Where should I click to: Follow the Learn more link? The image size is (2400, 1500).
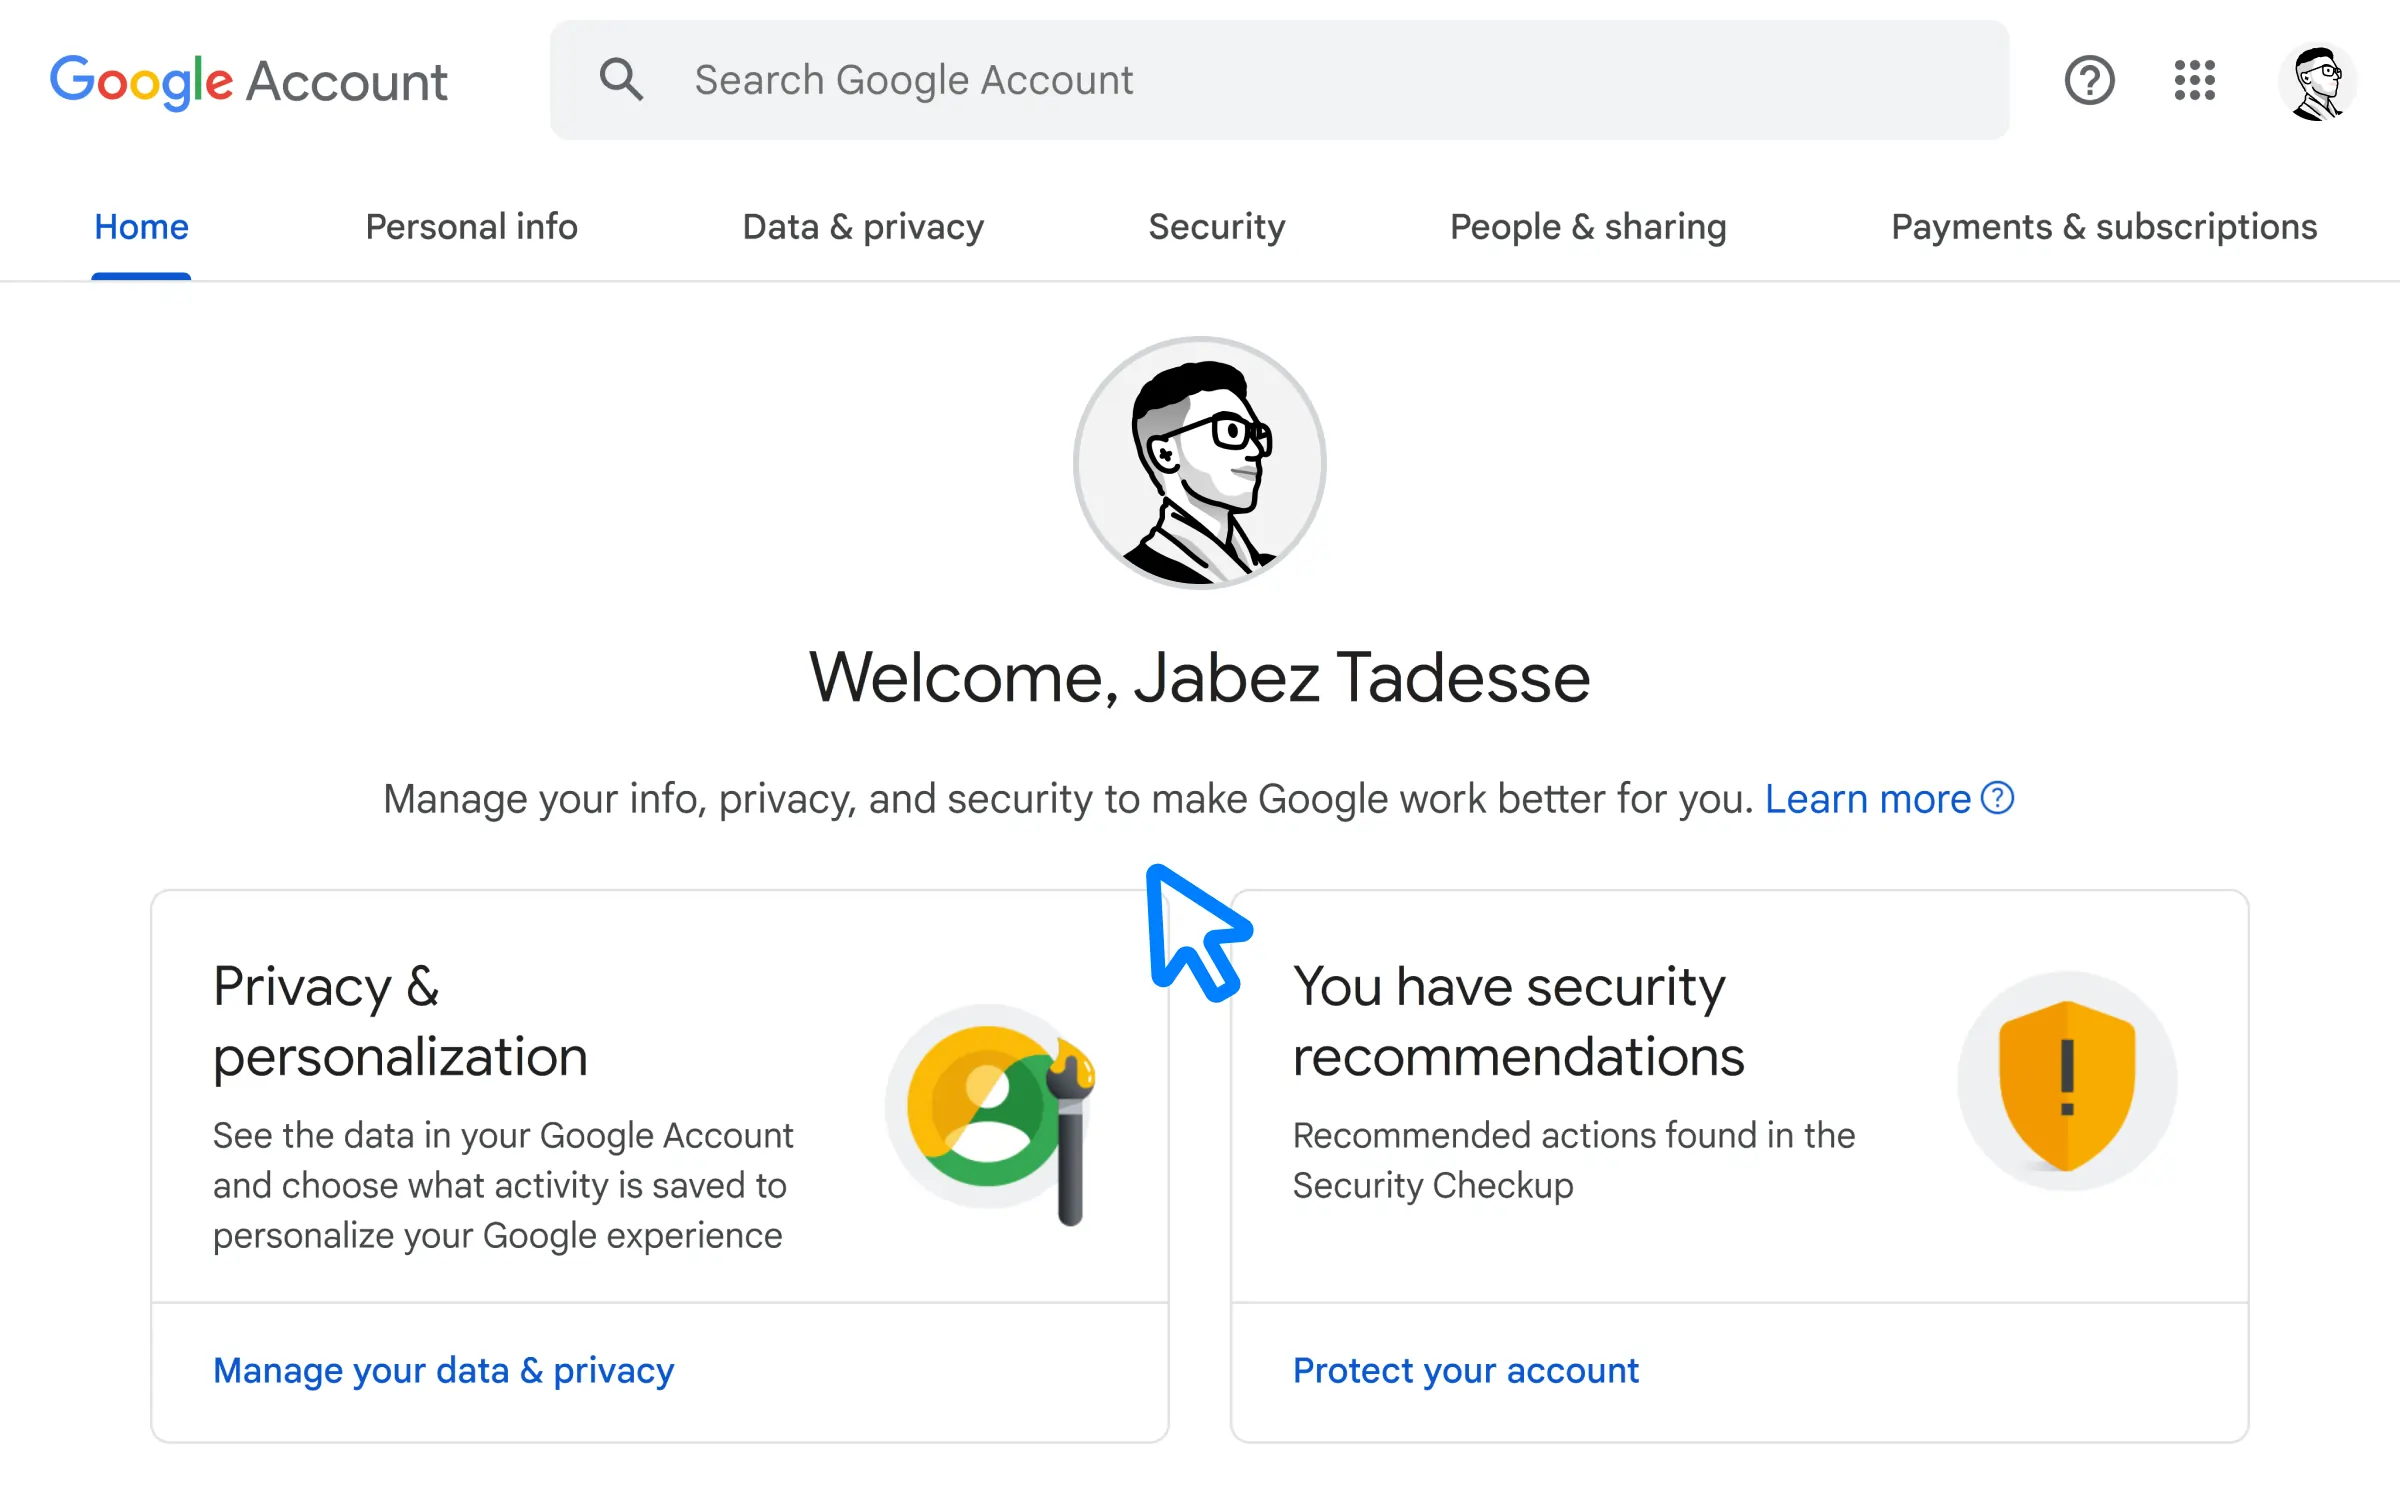[1868, 799]
